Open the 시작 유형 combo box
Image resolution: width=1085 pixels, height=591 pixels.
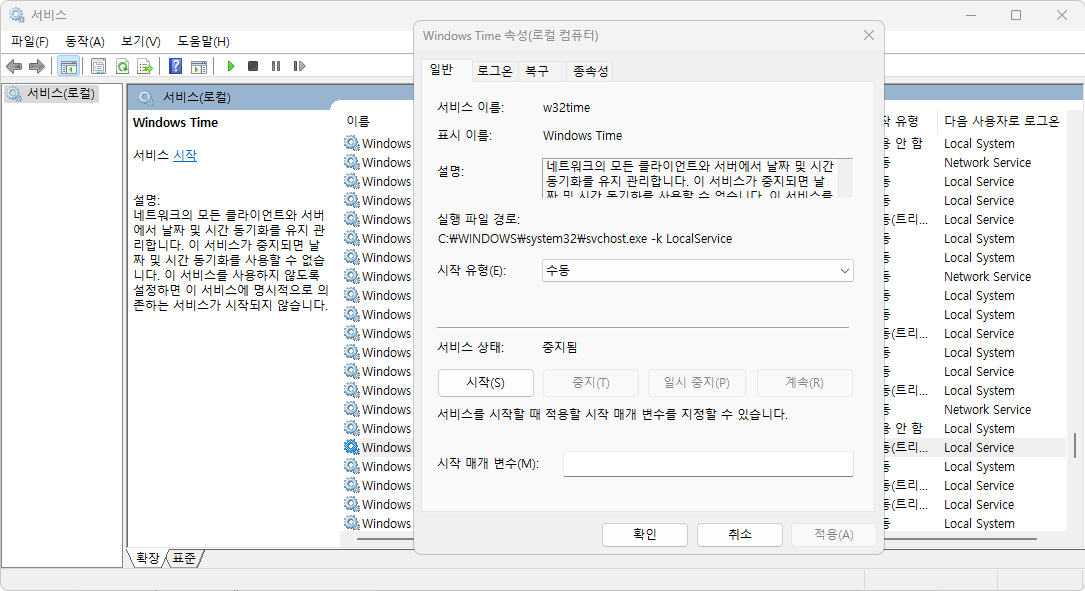(698, 271)
